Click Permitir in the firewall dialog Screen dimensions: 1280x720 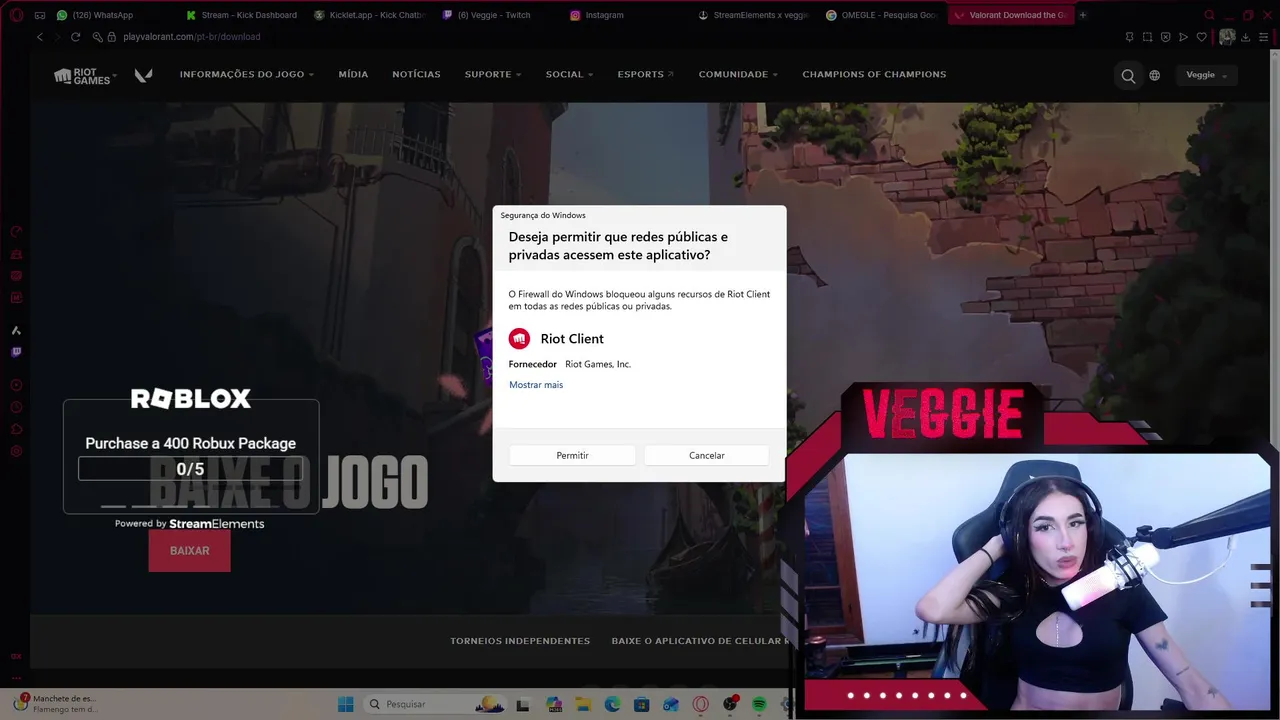tap(572, 455)
